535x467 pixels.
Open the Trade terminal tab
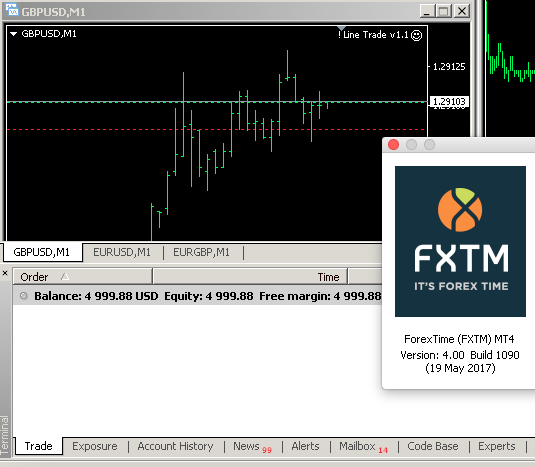[x=39, y=446]
